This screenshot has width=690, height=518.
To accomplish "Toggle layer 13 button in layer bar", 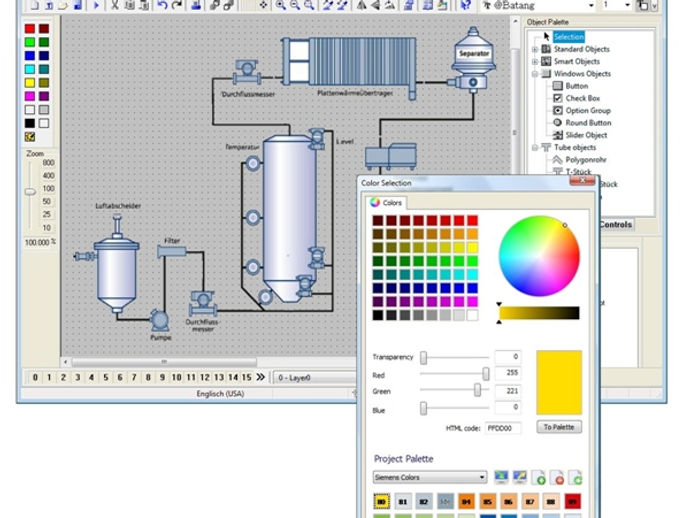I will 219,377.
